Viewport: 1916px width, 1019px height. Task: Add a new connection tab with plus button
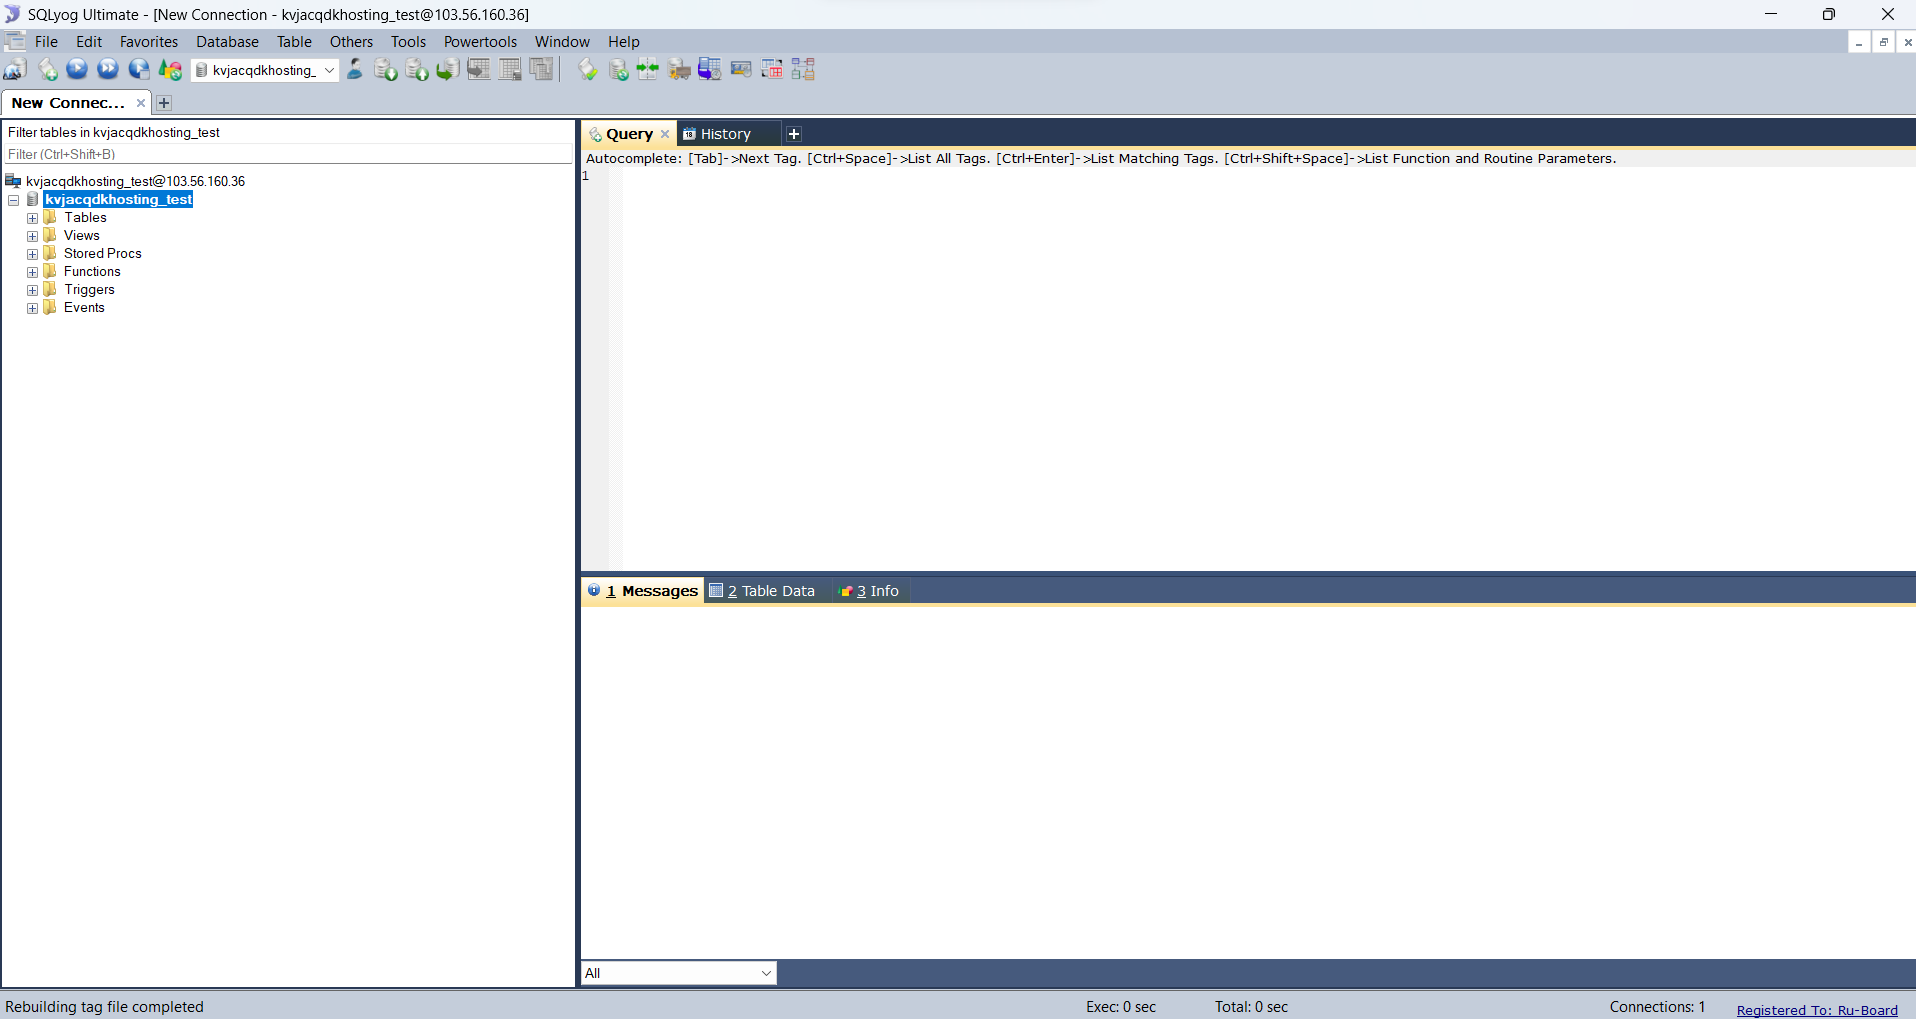point(164,103)
